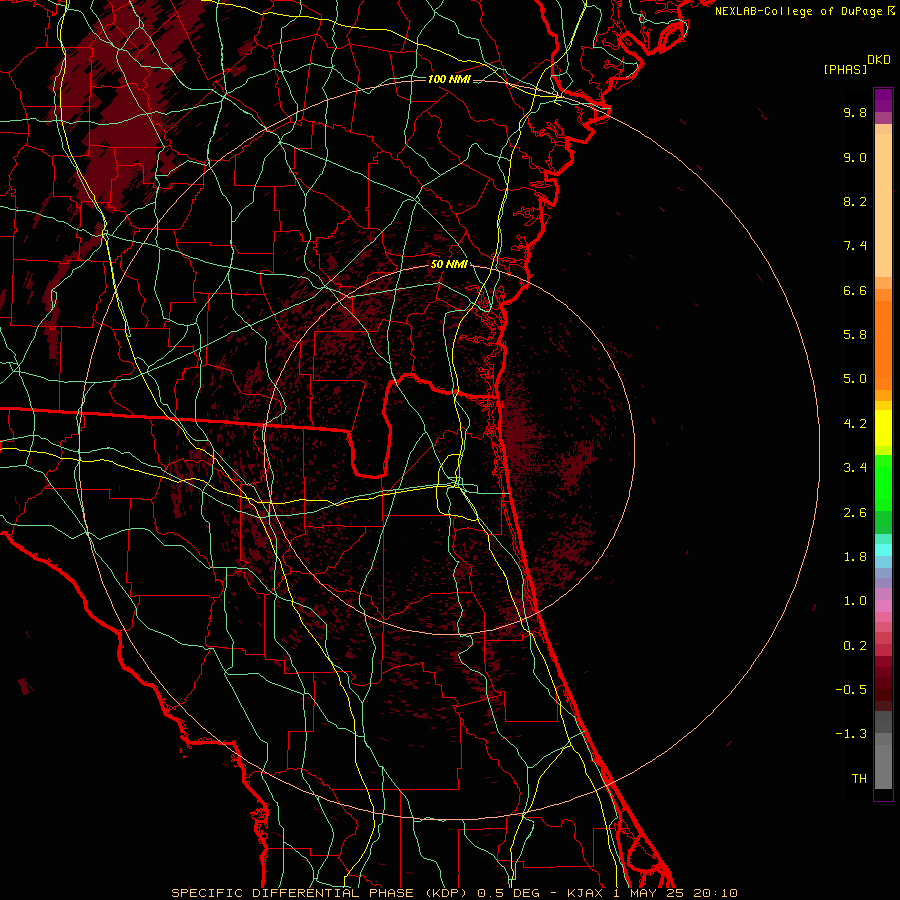Click the 4.2 value on the color scale
This screenshot has height=900, width=900.
click(x=855, y=424)
